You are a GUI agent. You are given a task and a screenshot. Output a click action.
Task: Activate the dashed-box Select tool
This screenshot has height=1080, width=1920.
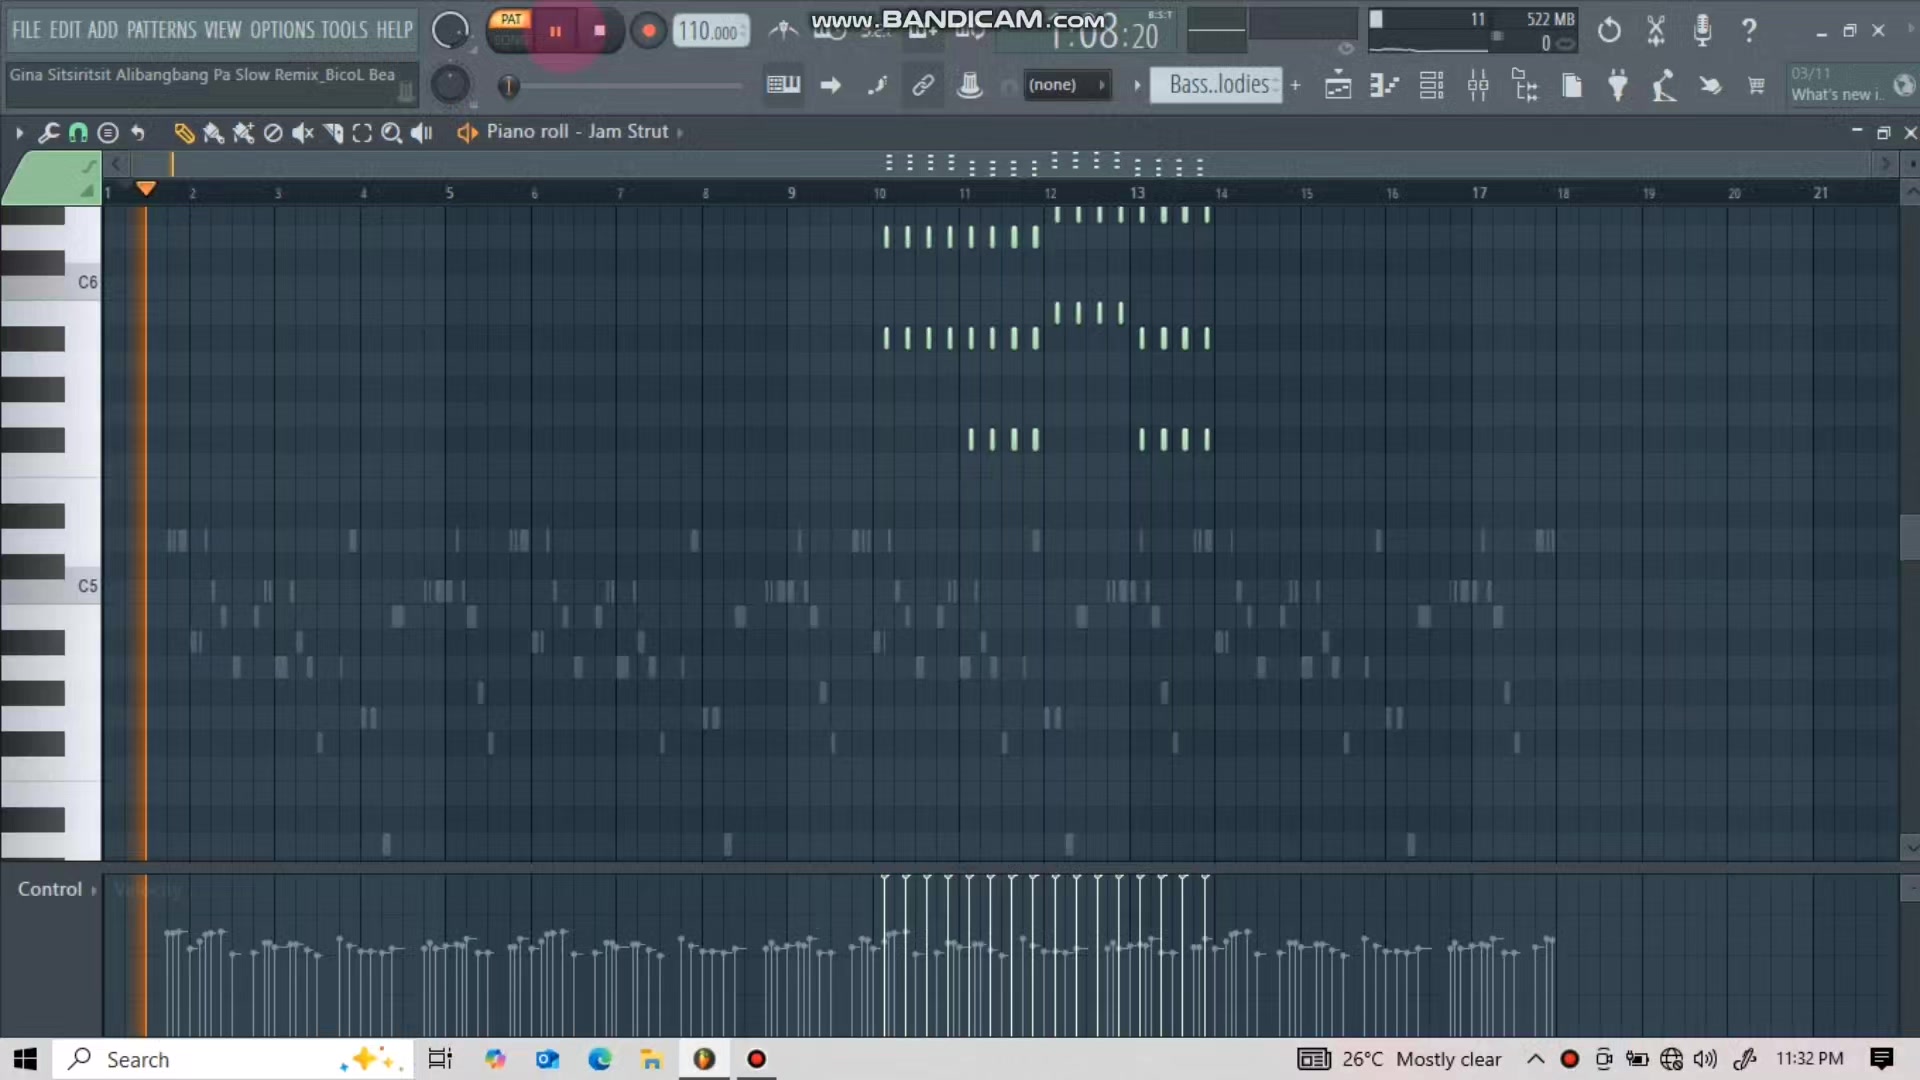[362, 132]
